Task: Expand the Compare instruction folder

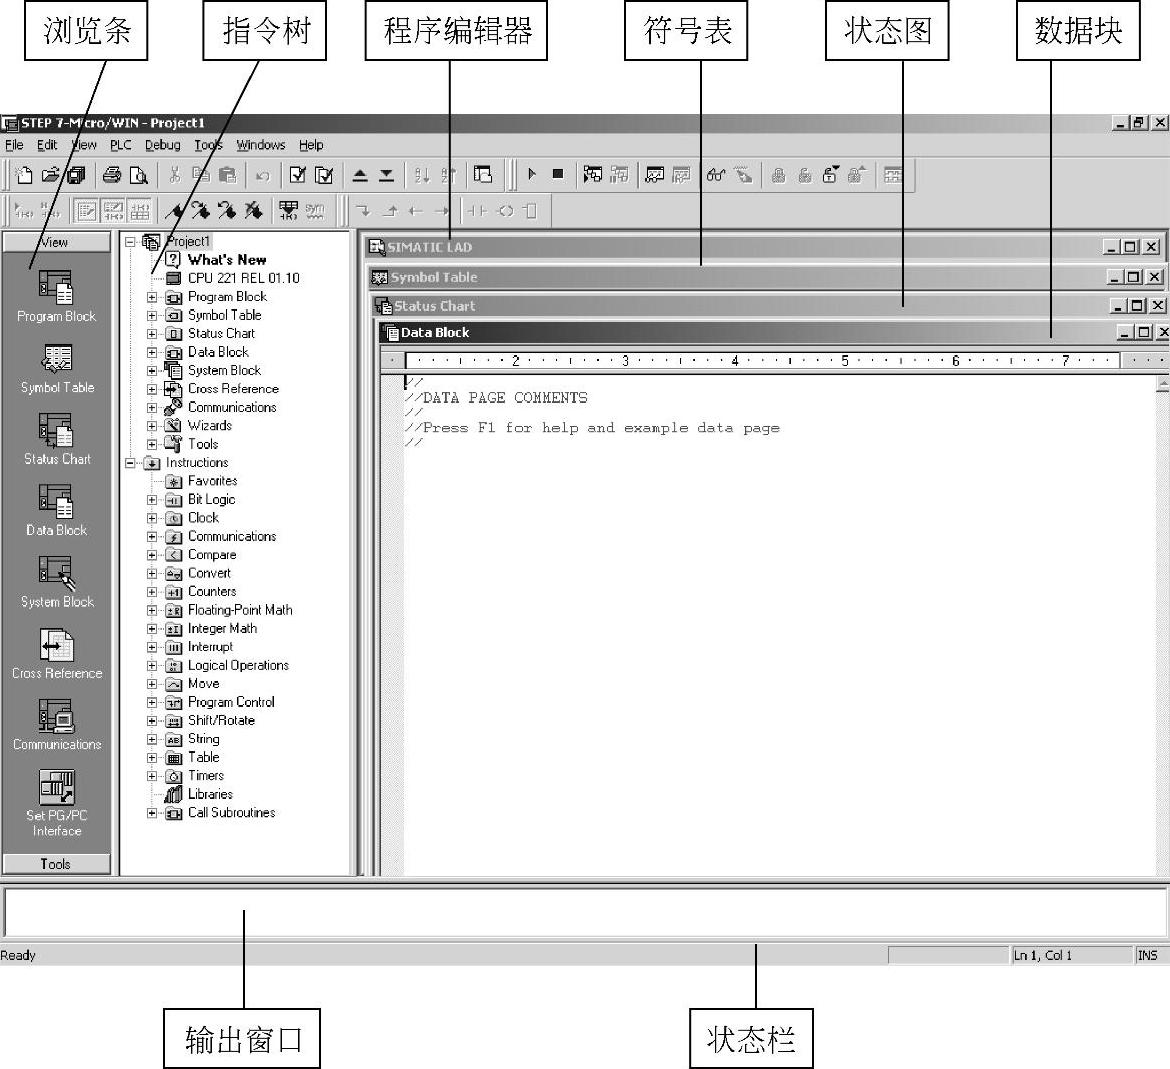Action: point(152,555)
